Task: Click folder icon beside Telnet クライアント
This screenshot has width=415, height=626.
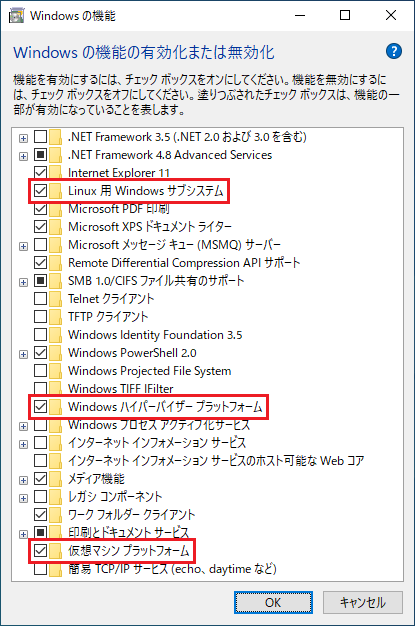Action: click(56, 299)
